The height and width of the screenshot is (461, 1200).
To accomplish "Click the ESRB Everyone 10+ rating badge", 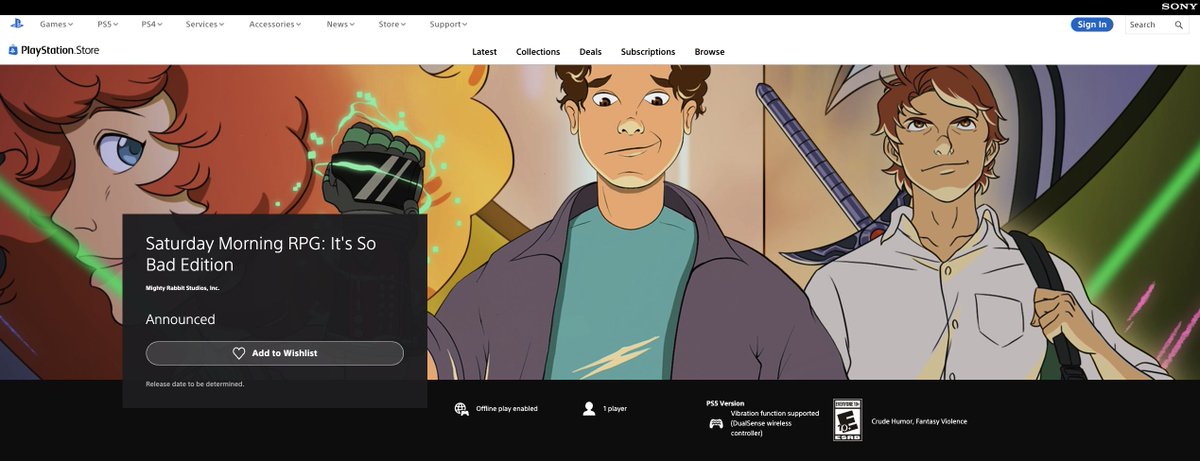I will [847, 421].
